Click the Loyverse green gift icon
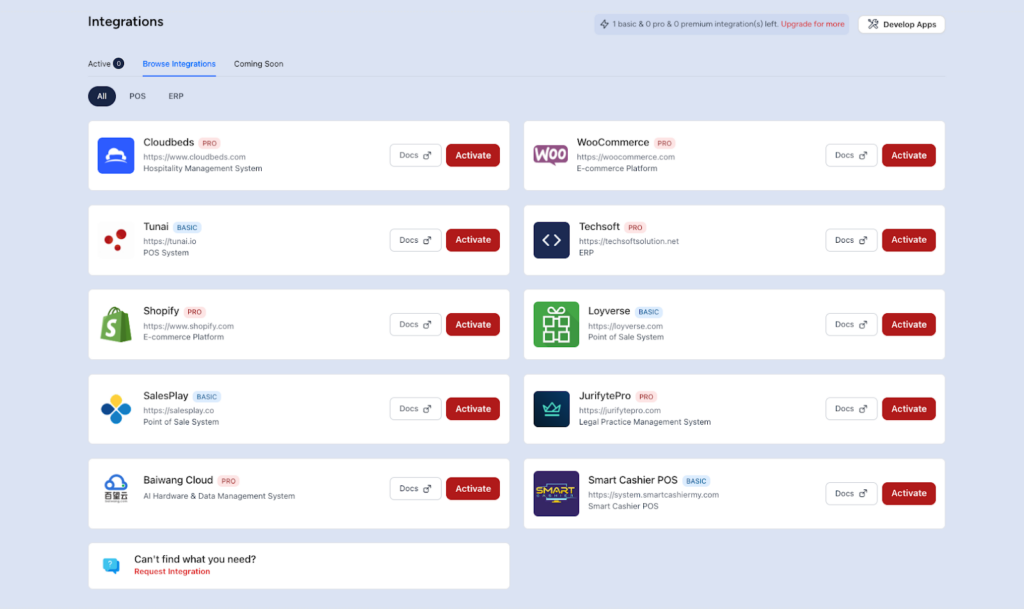This screenshot has height=609, width=1024. click(x=556, y=324)
